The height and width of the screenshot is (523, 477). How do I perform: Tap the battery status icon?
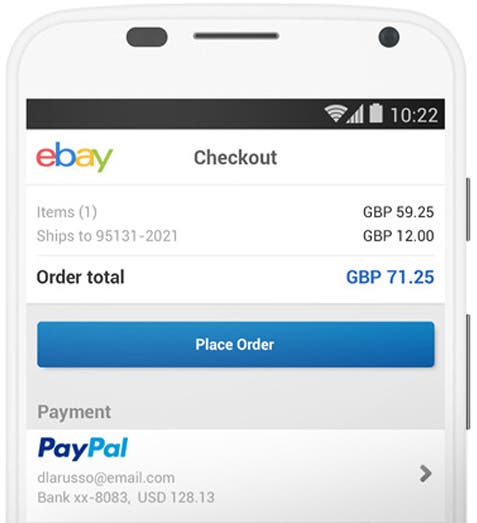coord(376,113)
